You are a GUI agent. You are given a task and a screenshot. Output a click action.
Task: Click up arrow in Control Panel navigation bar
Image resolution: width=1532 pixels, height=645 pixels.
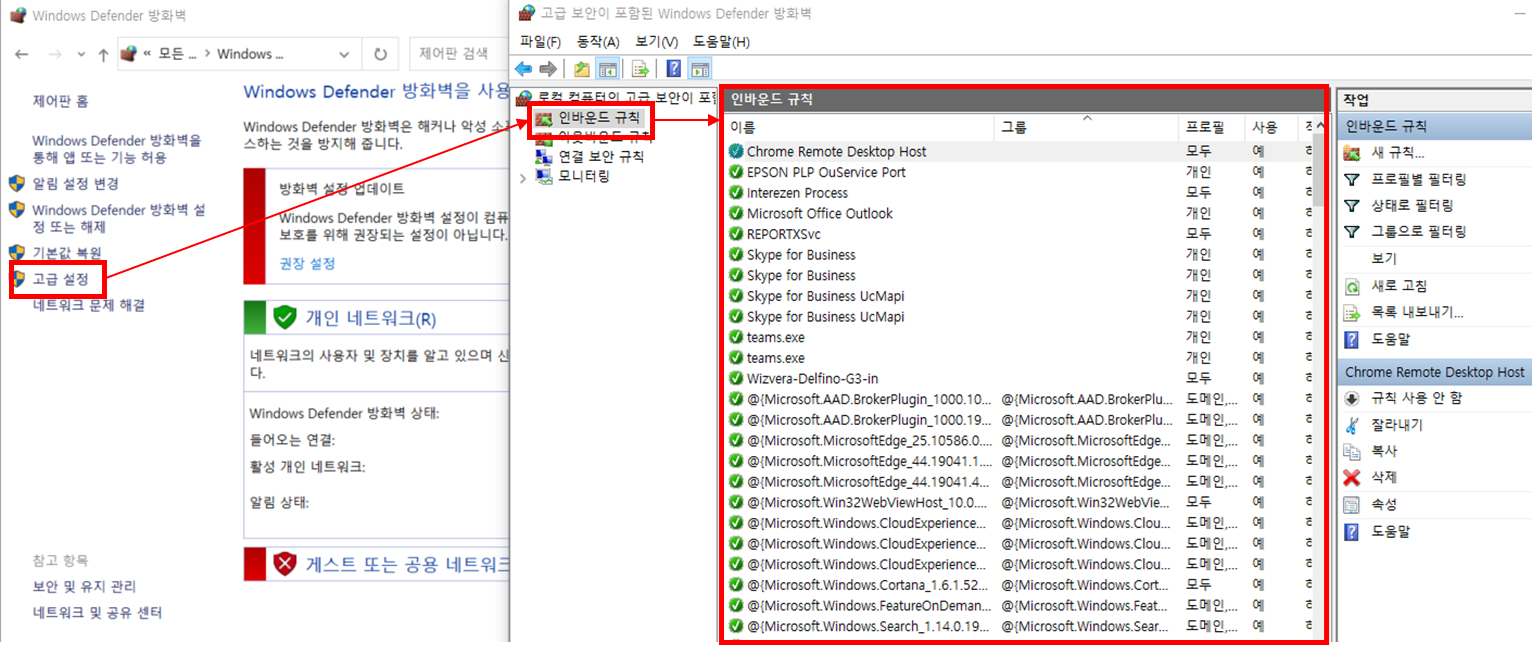coord(103,54)
